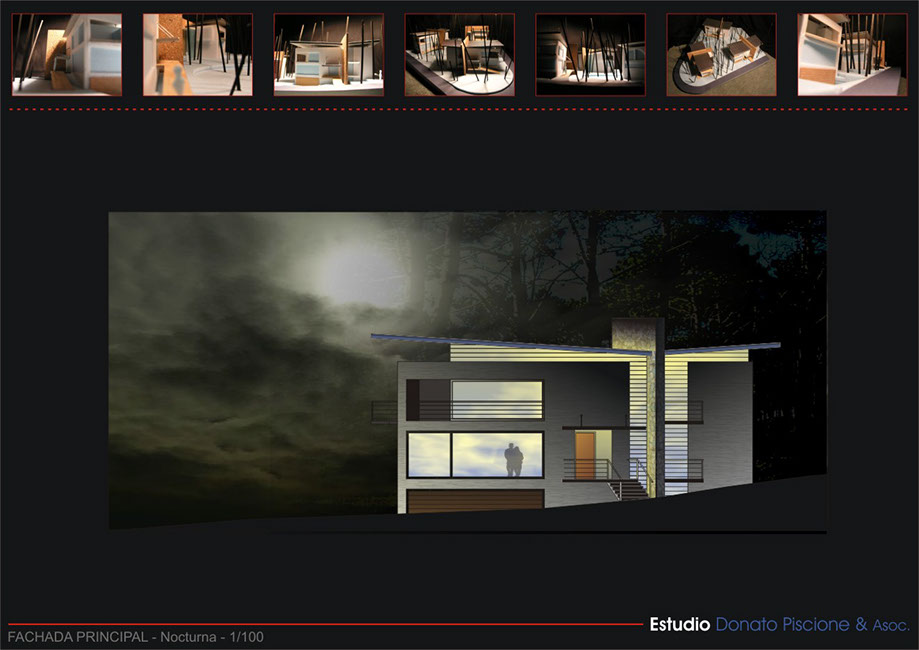Select the second thumbnail in the strip

click(198, 55)
